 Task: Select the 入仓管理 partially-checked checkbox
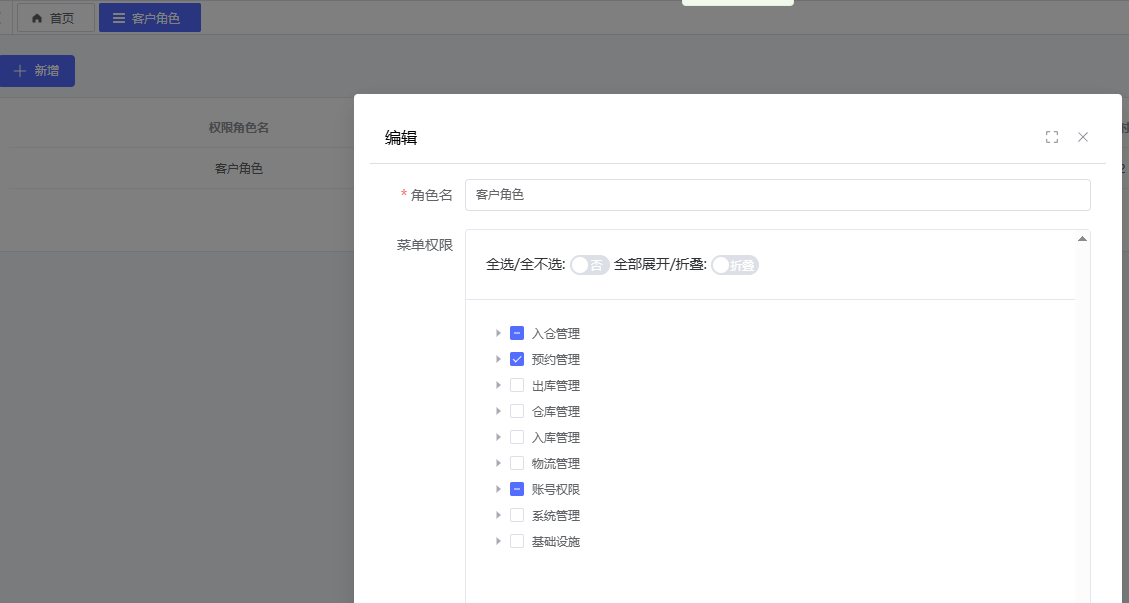pyautogui.click(x=517, y=333)
